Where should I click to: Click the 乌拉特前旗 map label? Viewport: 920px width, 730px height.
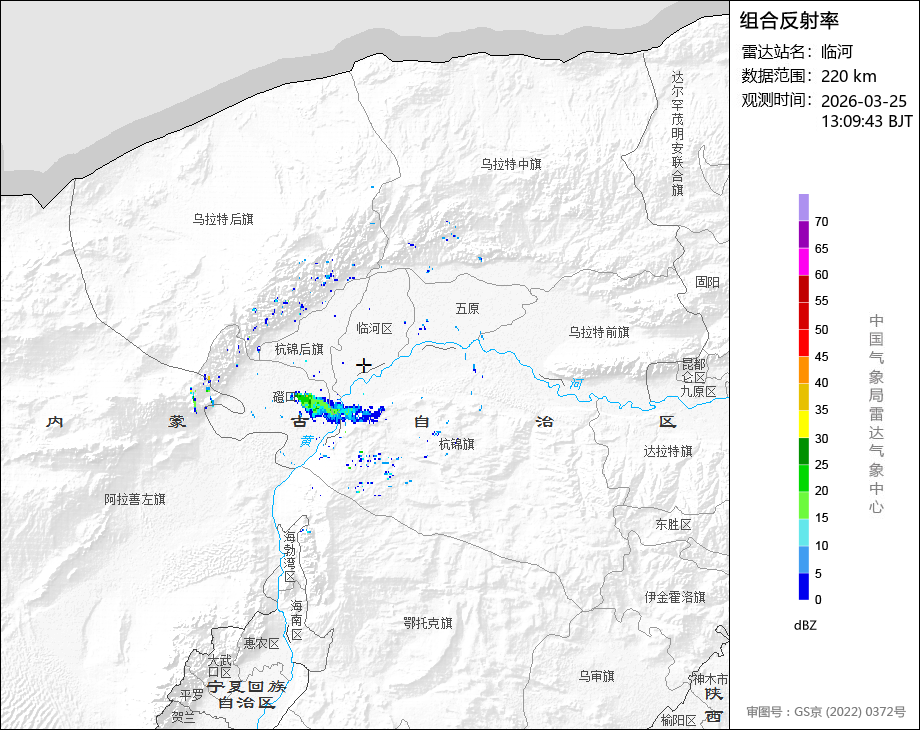tap(599, 332)
